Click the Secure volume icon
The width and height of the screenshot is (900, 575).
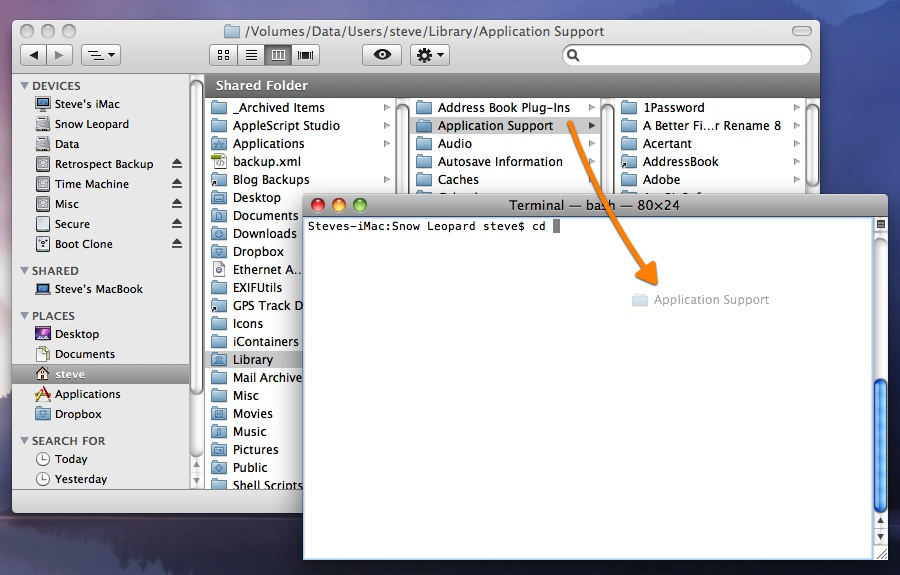click(42, 224)
